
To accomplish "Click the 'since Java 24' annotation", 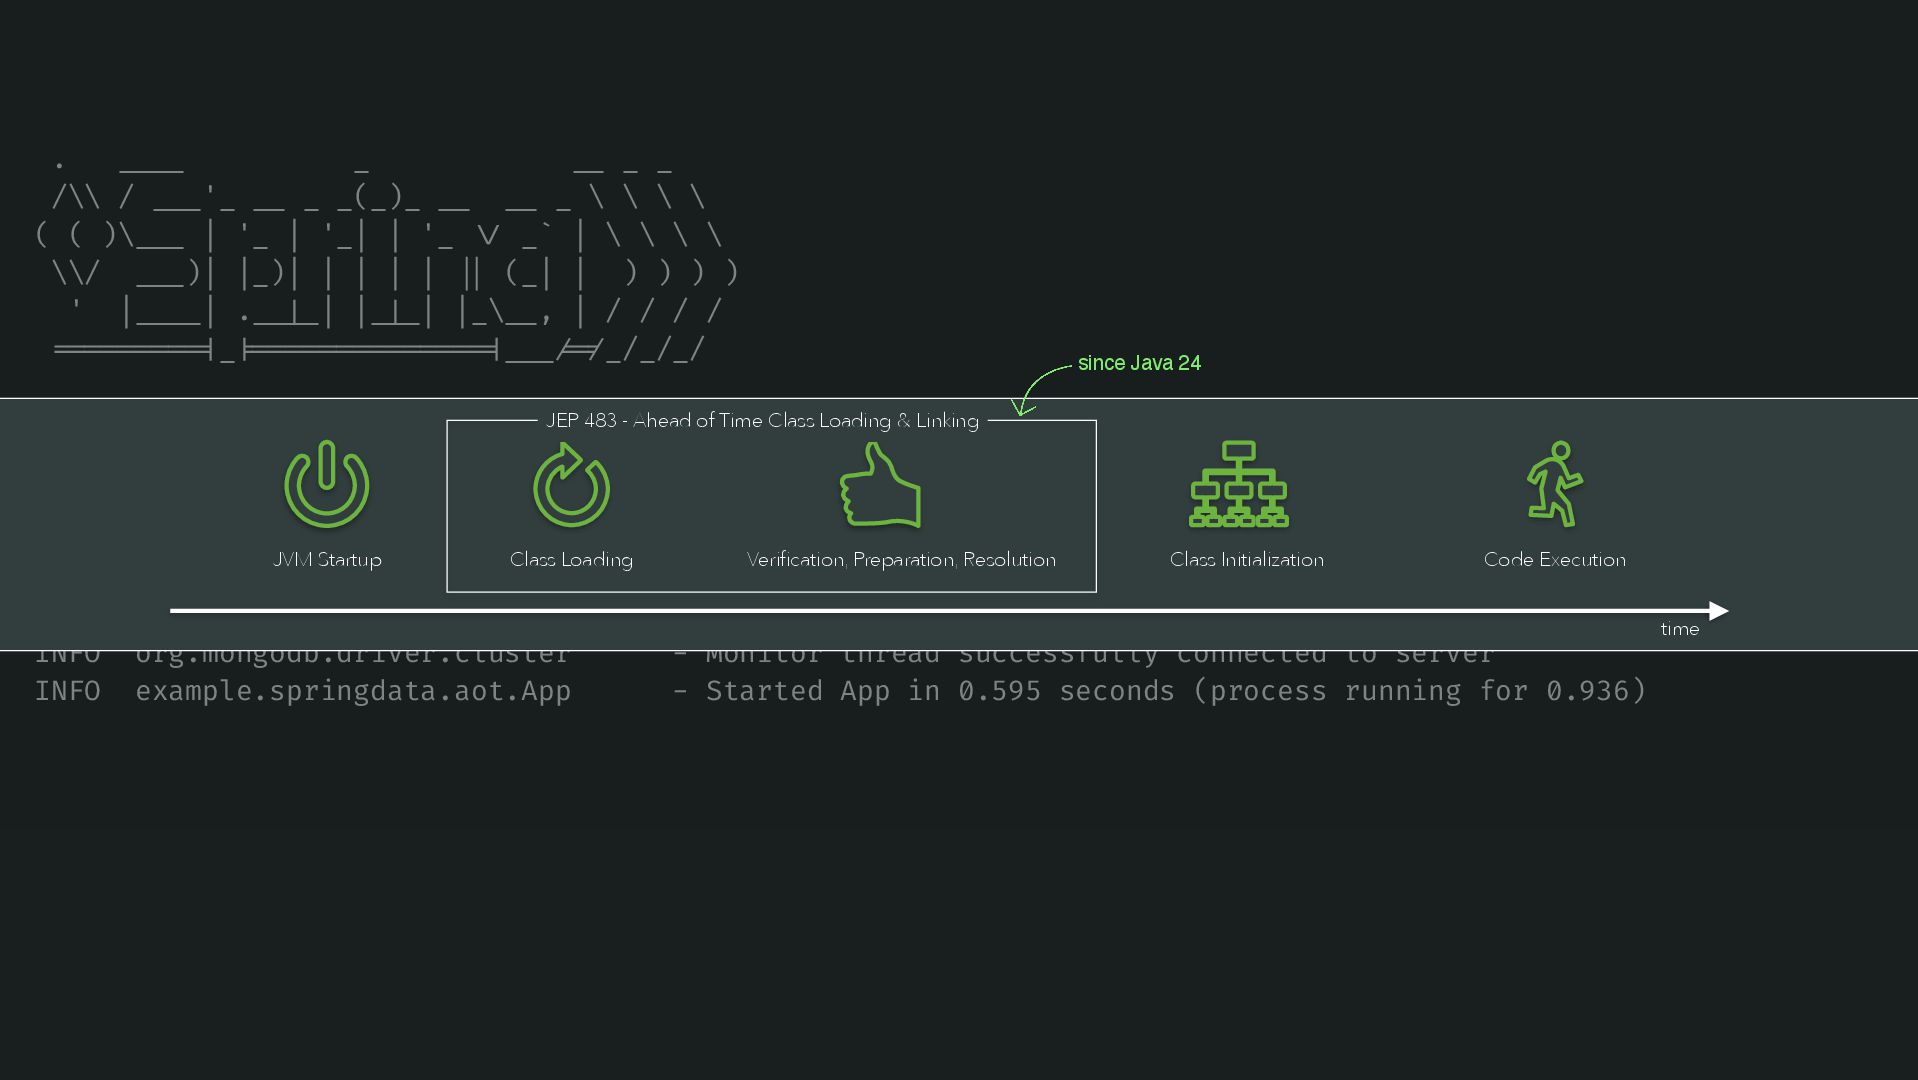I will point(1139,364).
